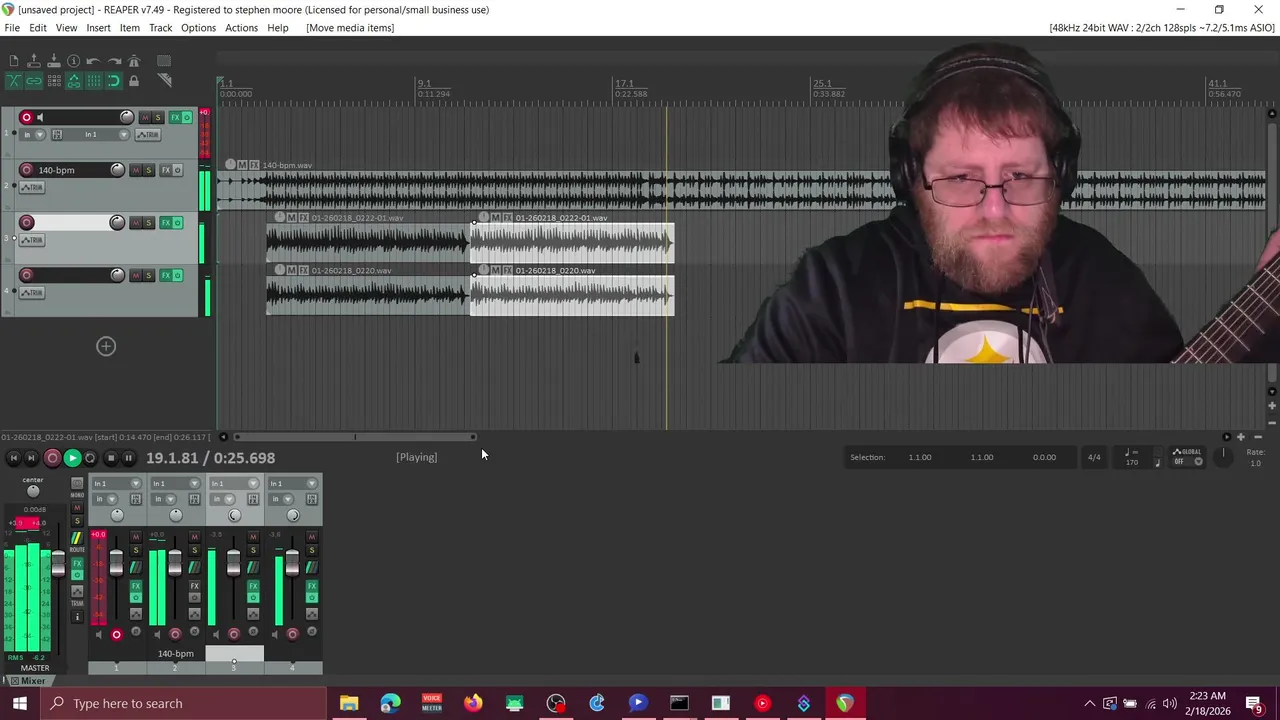Open mixer strip 4 'In 1' dropdown

tap(293, 484)
